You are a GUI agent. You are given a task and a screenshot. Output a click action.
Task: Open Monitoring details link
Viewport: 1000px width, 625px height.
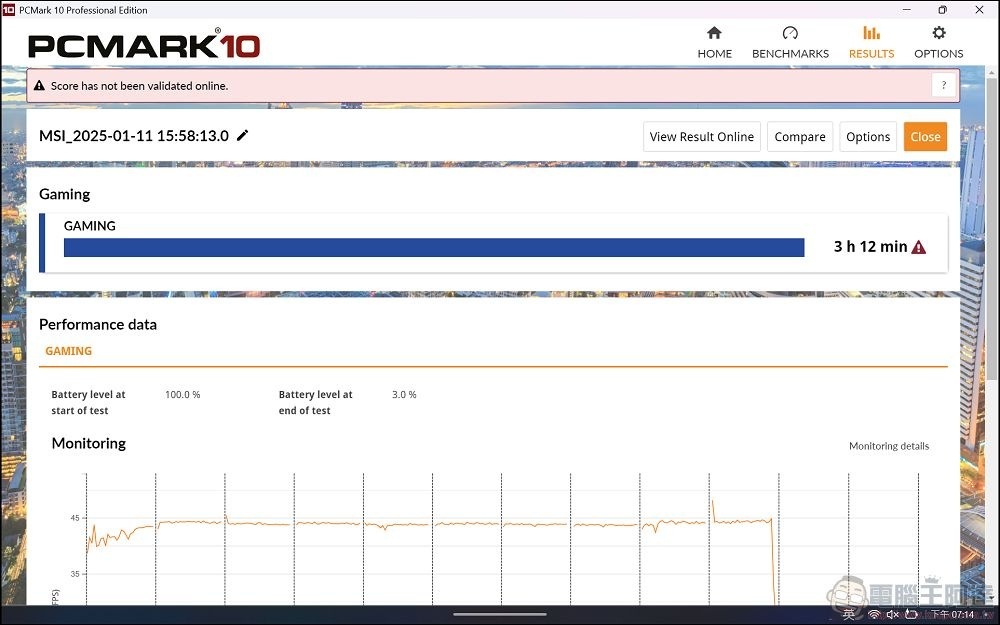(x=888, y=446)
